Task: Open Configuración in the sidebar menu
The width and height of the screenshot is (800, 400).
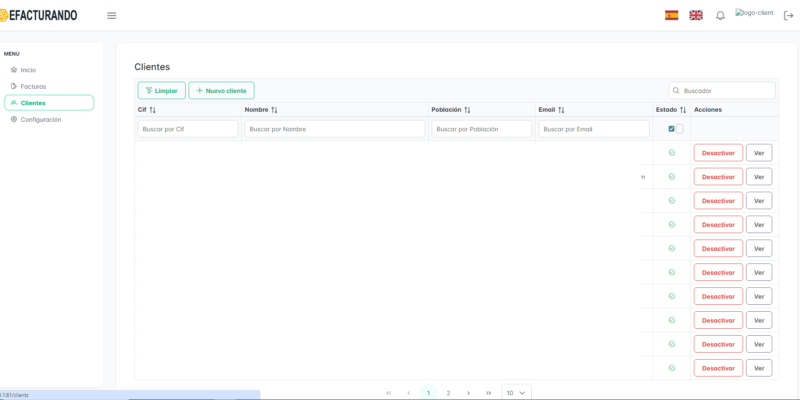Action: (x=40, y=119)
